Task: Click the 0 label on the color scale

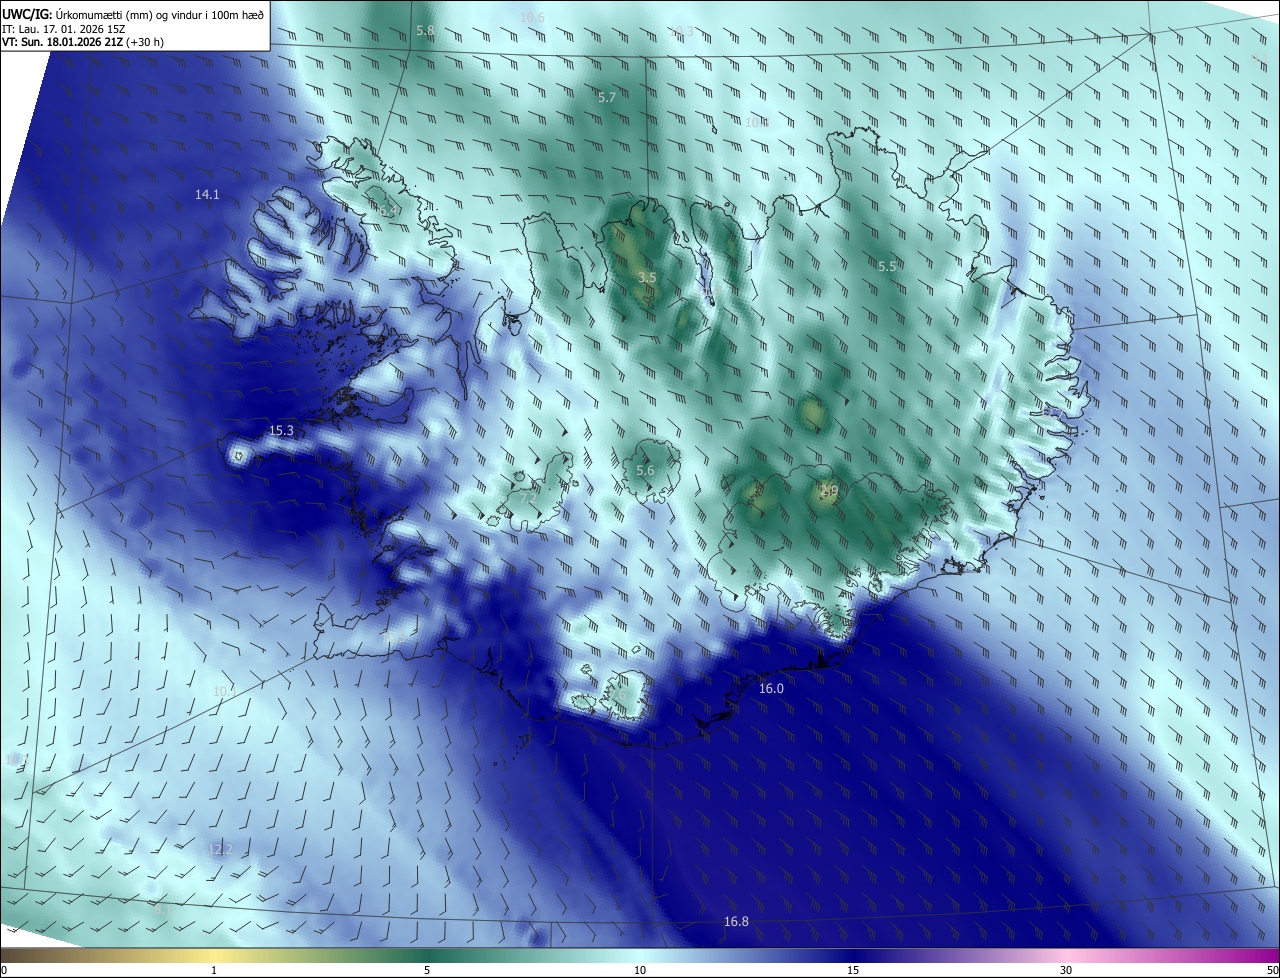Action: [3, 971]
